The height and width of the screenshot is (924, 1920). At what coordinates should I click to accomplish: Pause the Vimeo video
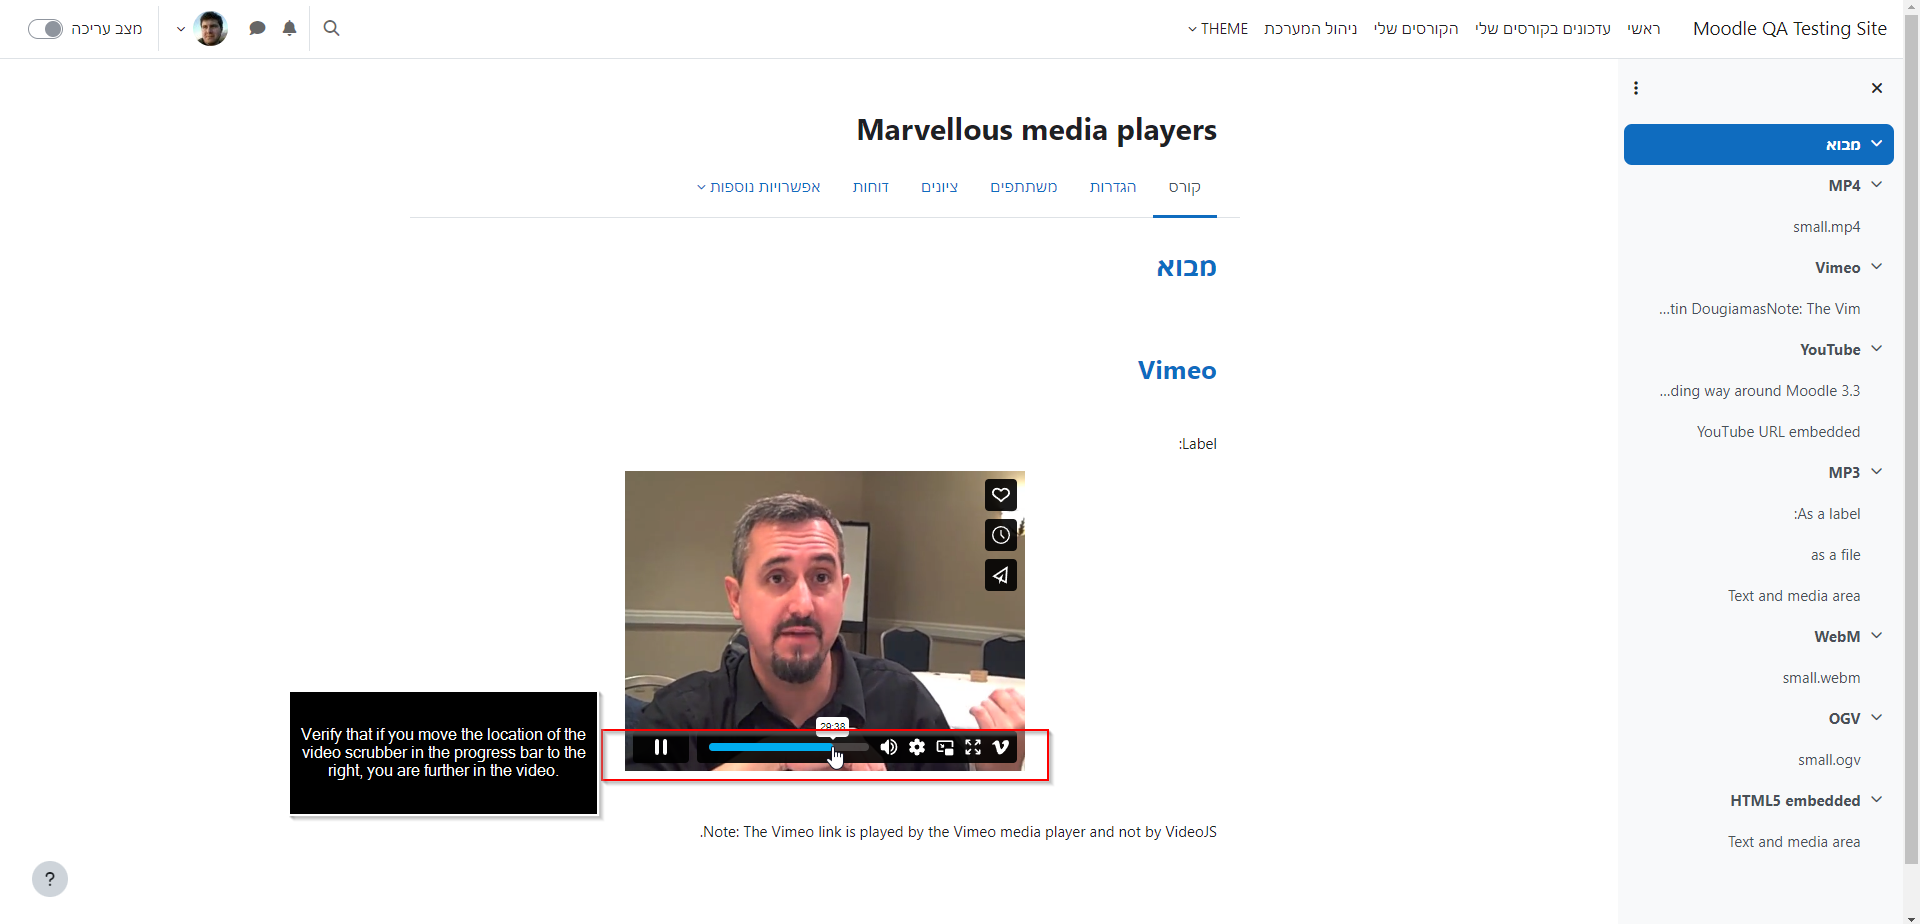pyautogui.click(x=661, y=747)
